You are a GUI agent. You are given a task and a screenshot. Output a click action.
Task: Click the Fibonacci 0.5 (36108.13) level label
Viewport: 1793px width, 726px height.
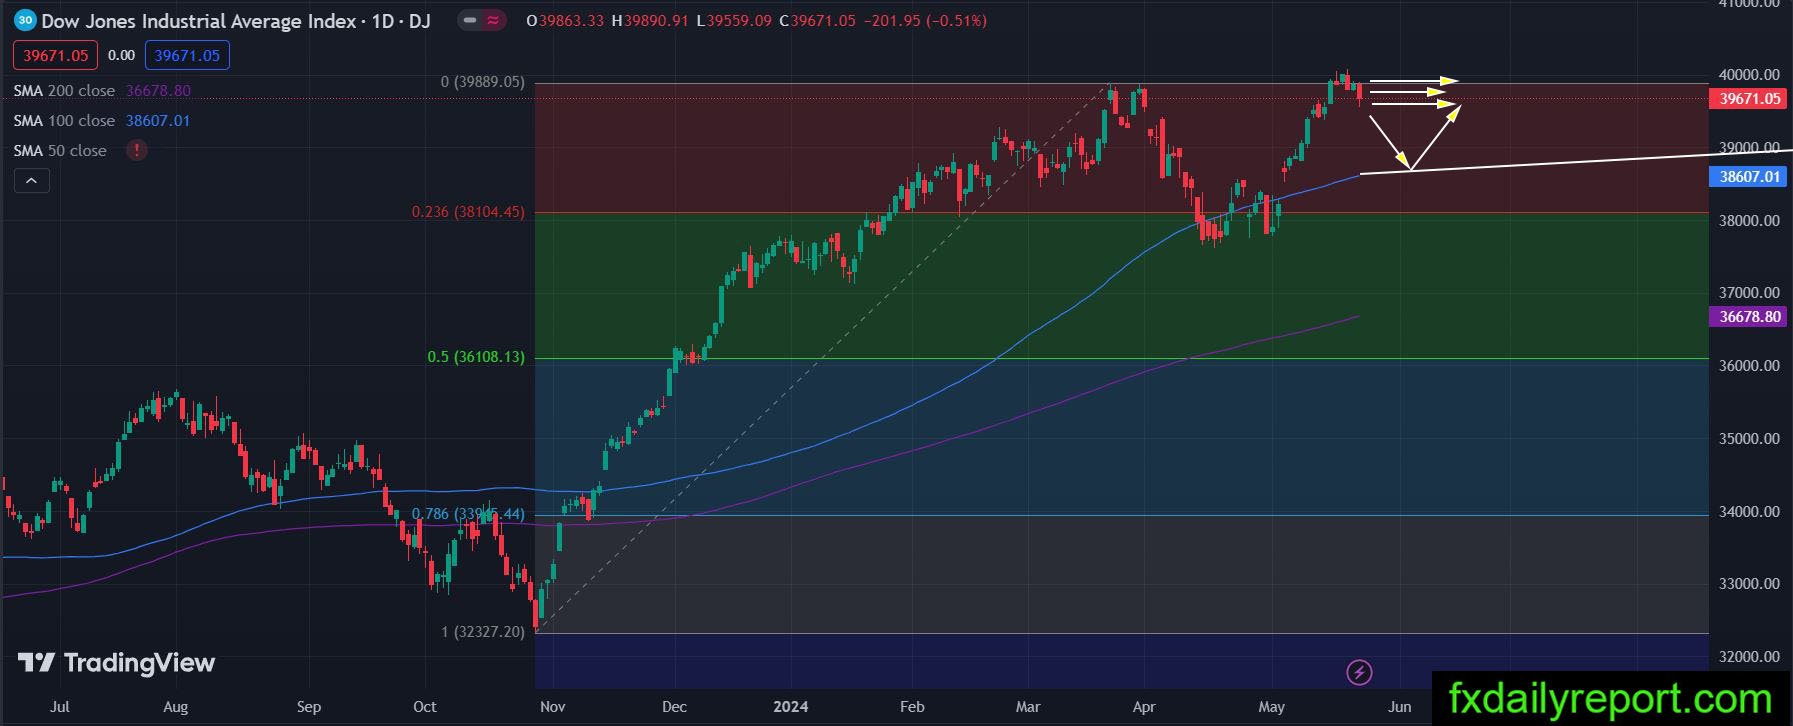[476, 357]
